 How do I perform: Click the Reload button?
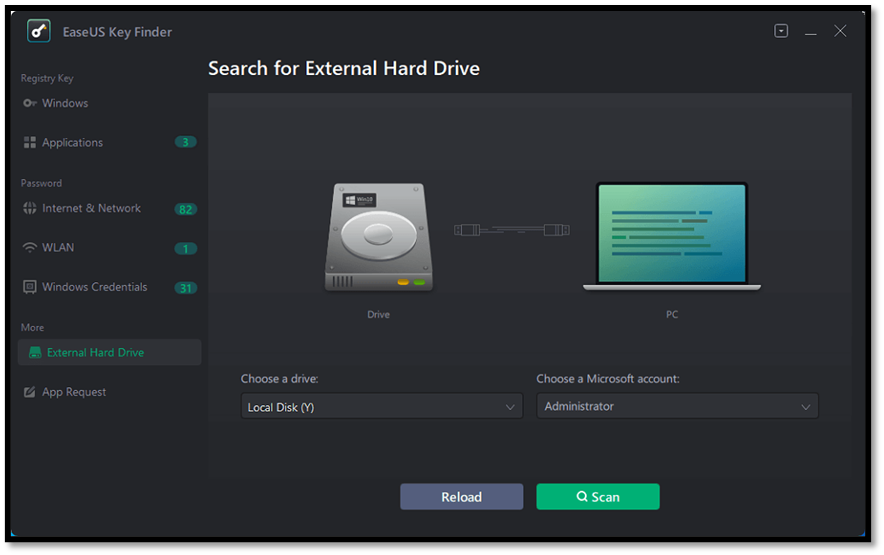click(462, 496)
